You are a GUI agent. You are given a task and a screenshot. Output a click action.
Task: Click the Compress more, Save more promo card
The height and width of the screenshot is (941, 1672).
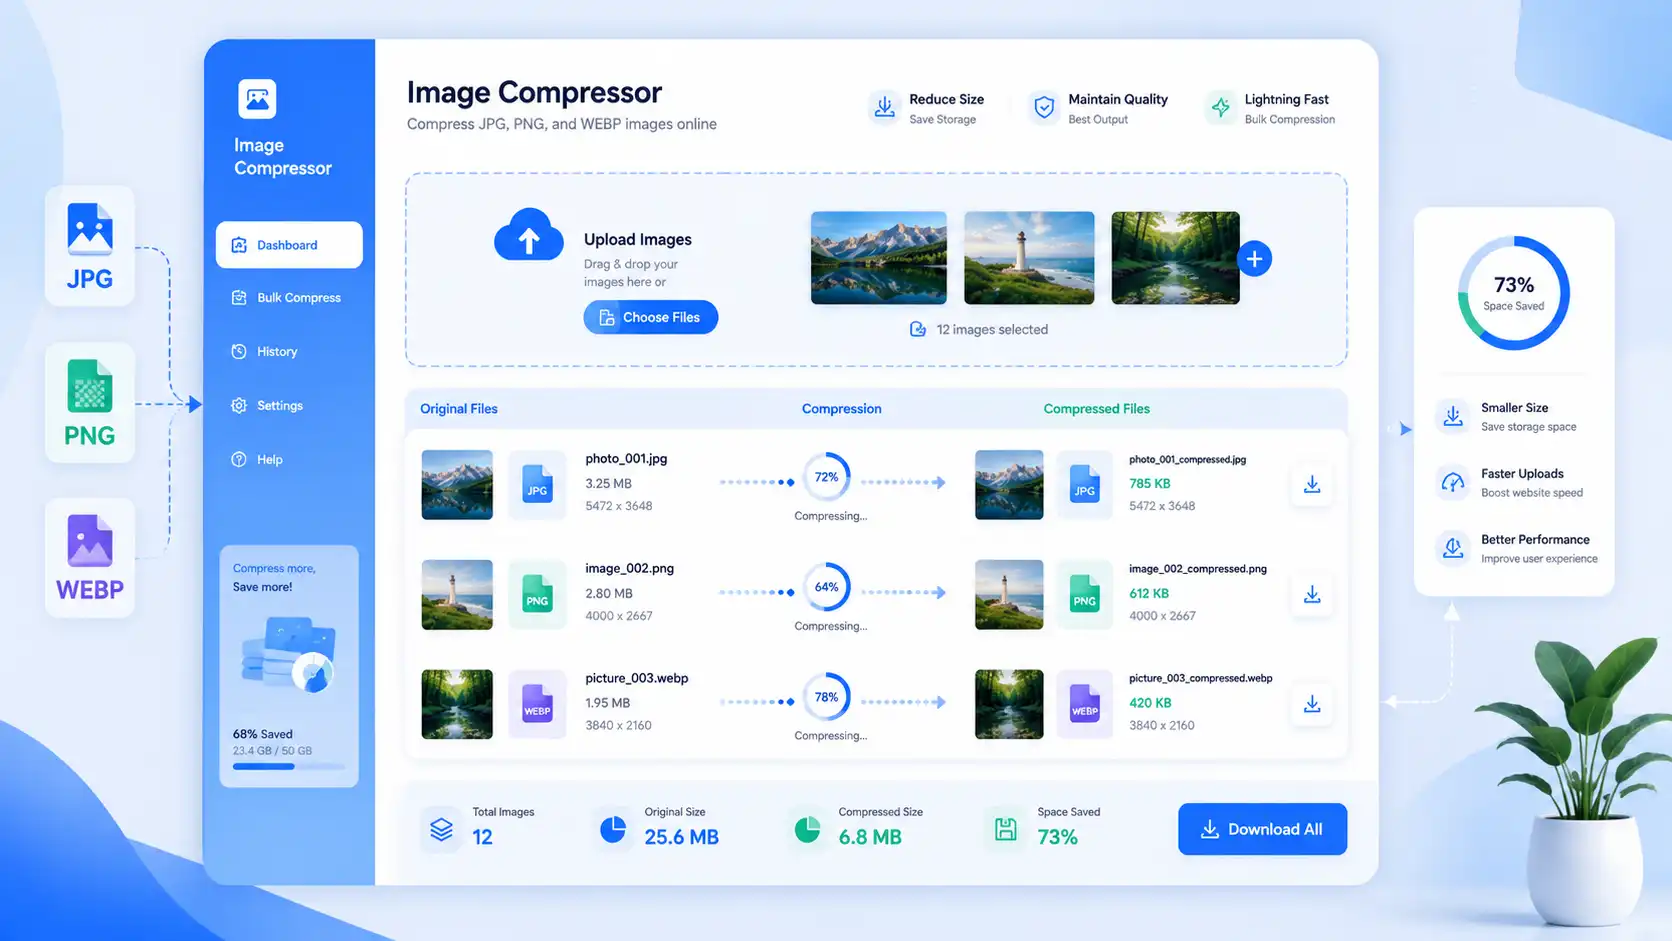coord(289,666)
